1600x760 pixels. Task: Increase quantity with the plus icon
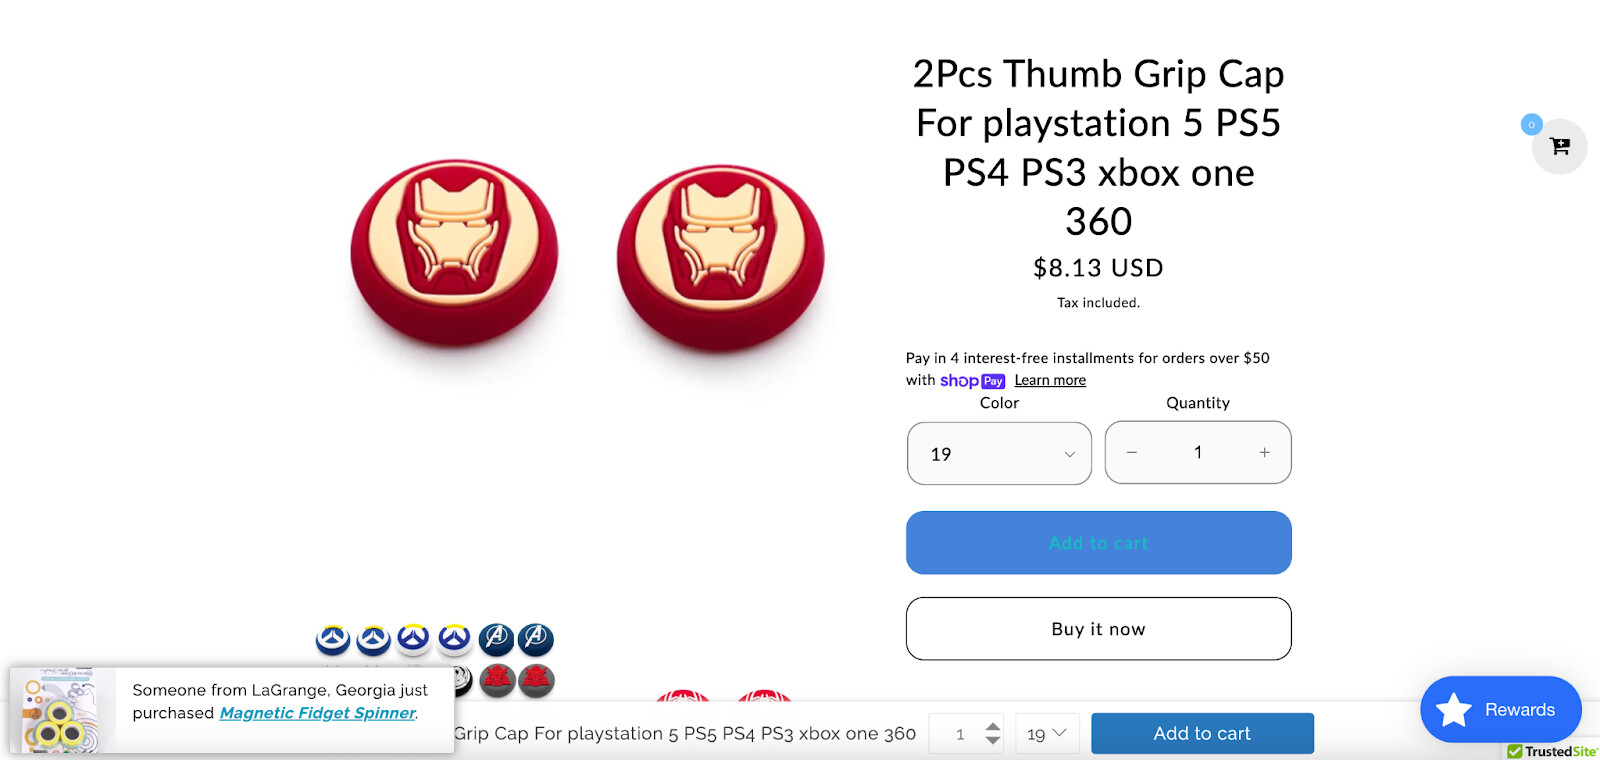[1264, 452]
